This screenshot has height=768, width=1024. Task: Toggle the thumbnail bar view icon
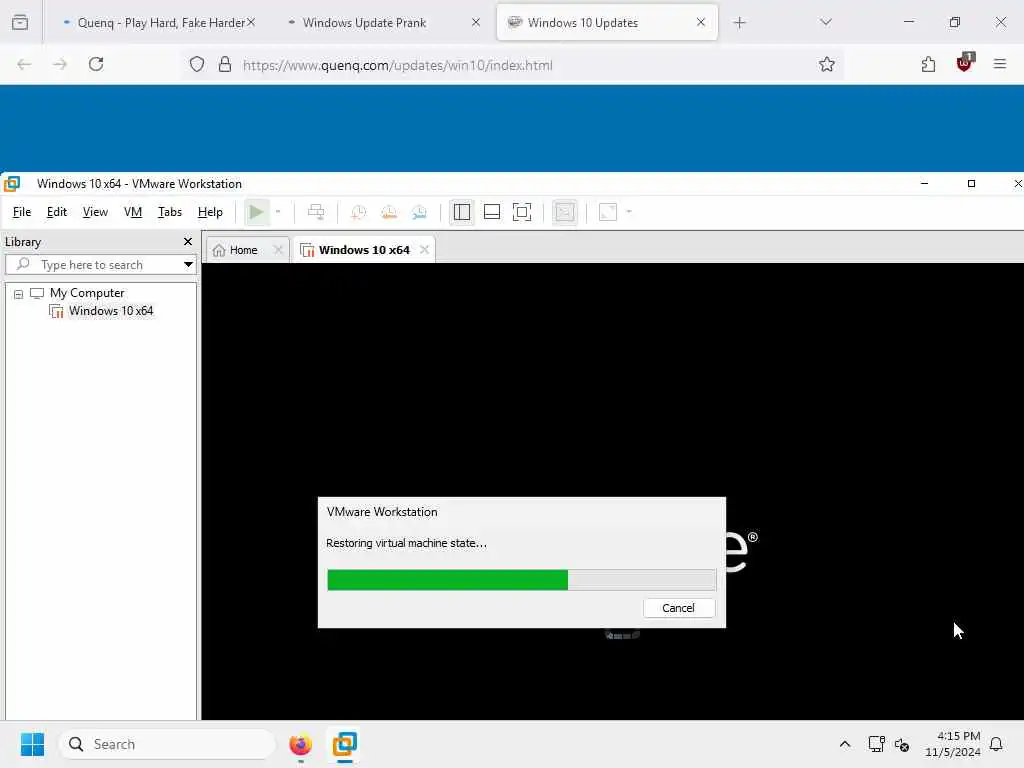492,212
